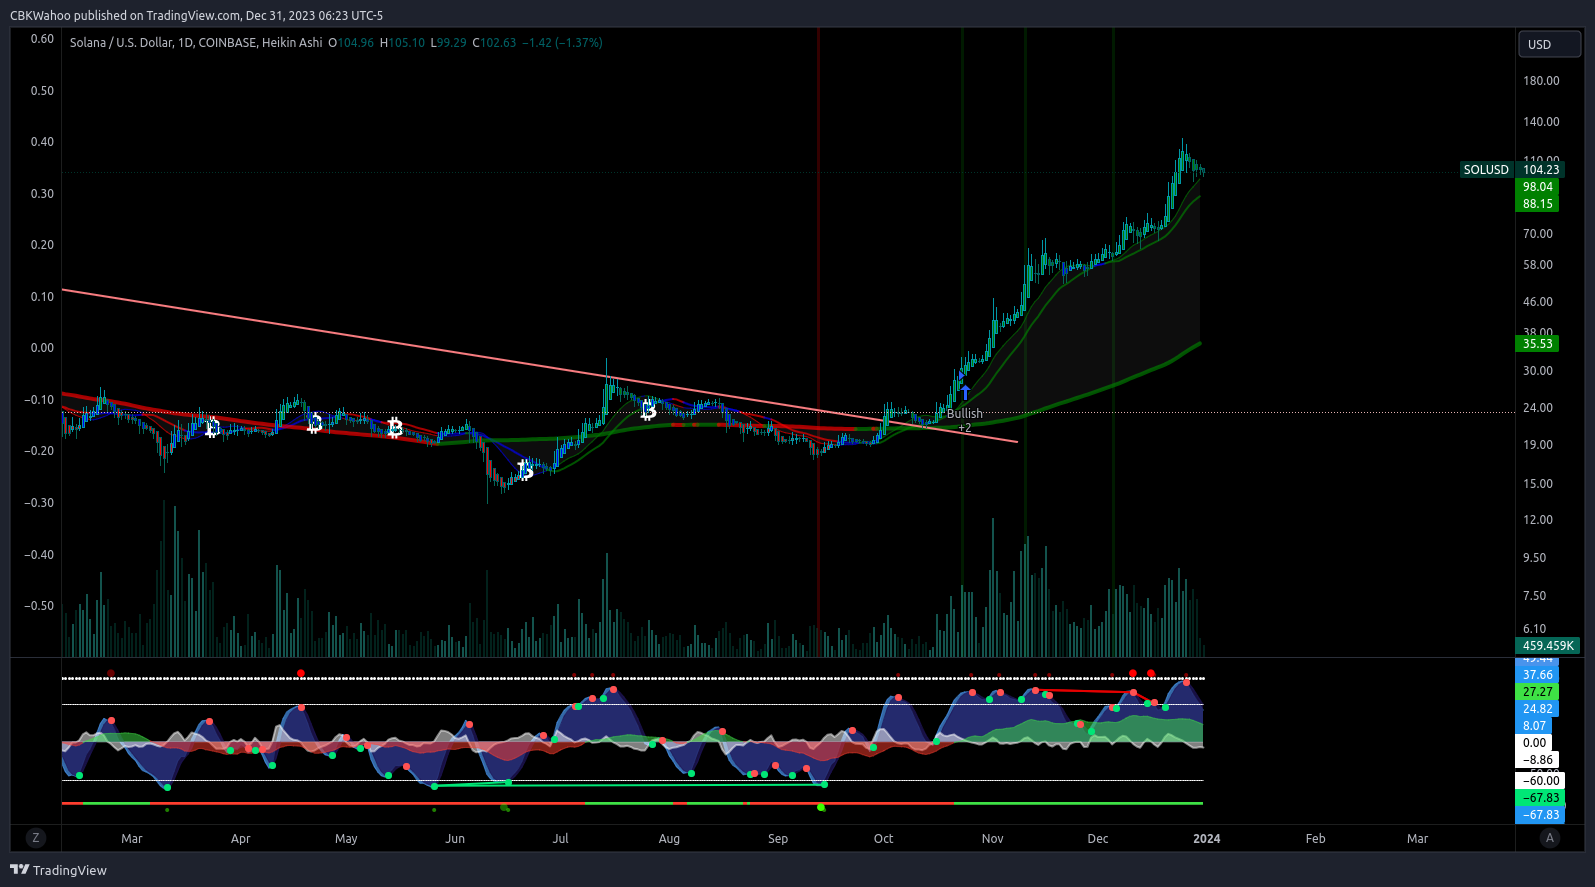Click the Bitcoin marker near late March

click(x=212, y=429)
